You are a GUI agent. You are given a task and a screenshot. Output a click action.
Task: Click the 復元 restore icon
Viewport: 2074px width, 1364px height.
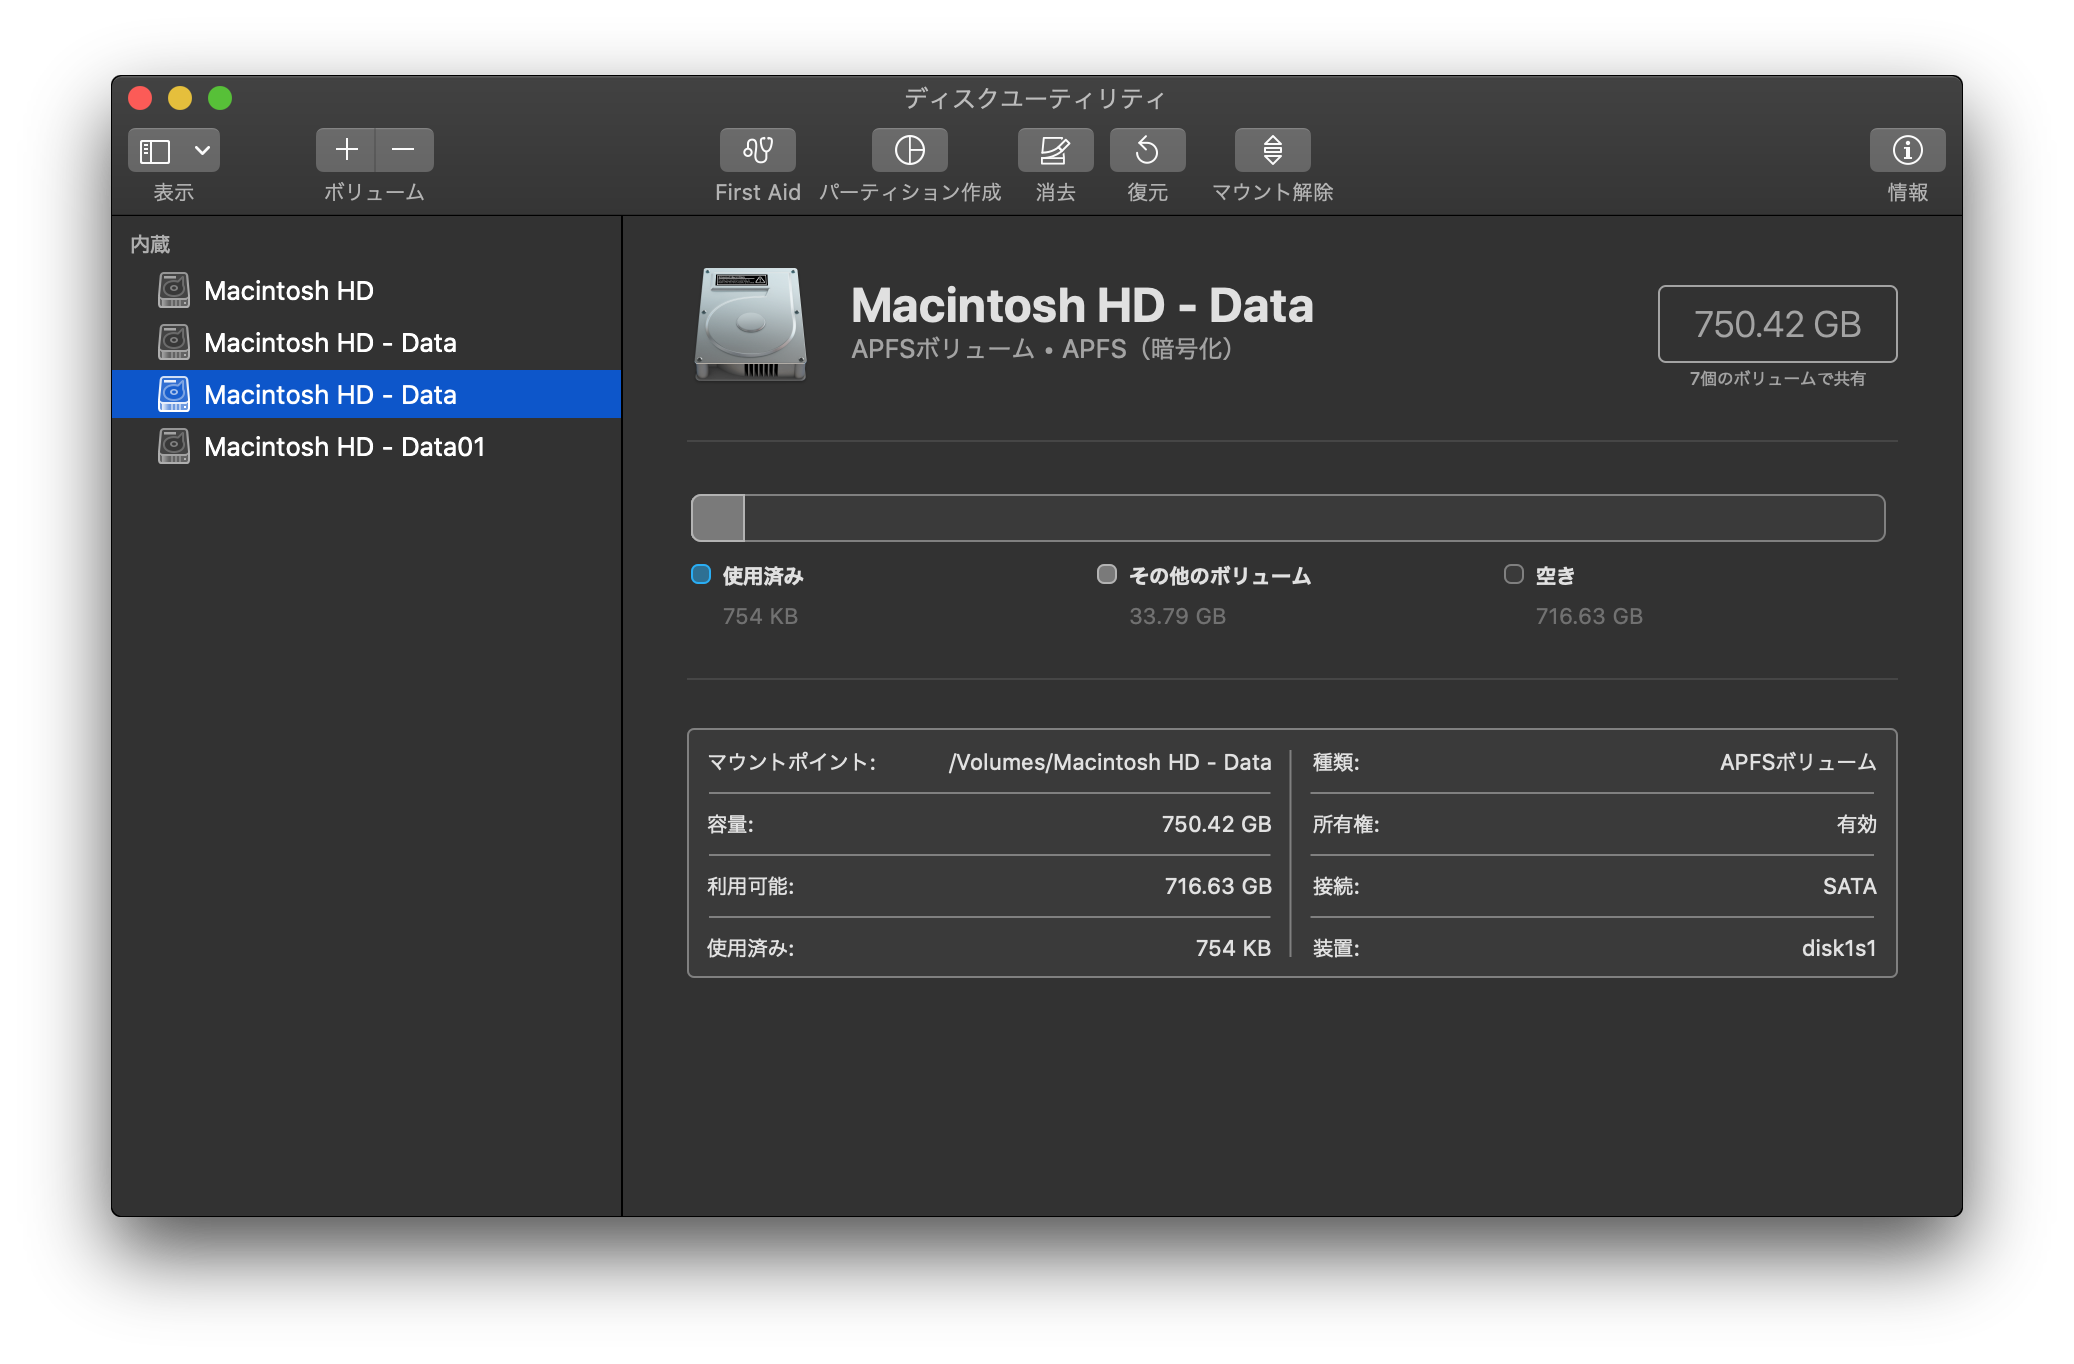(1147, 150)
